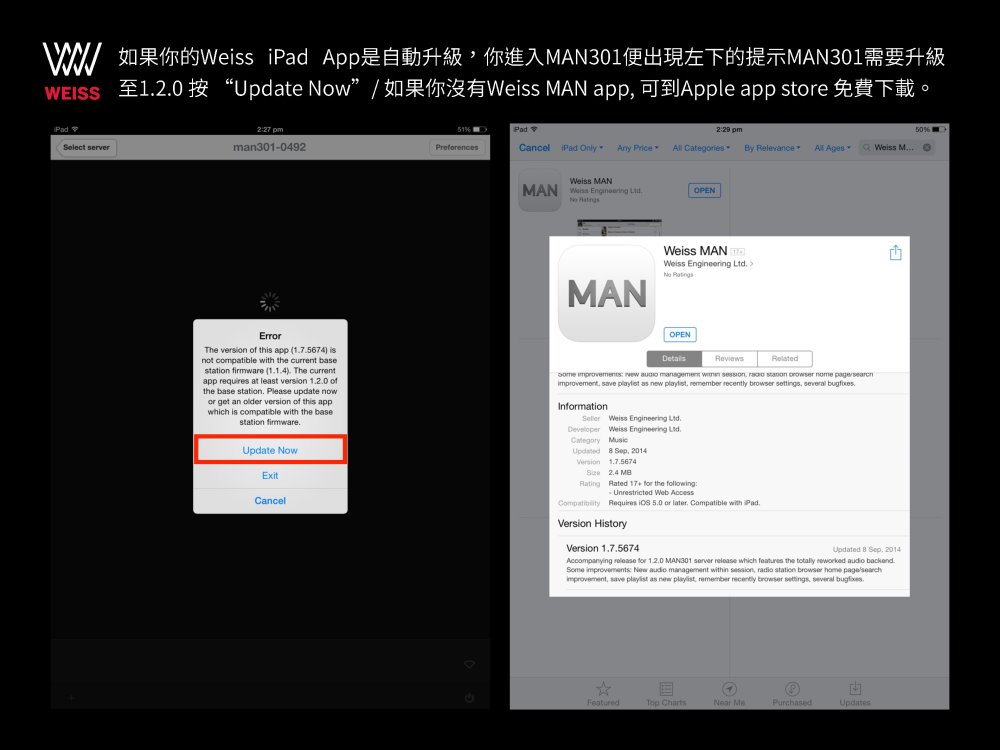Switch to the Reviews tab
The height and width of the screenshot is (750, 1000).
coord(730,358)
